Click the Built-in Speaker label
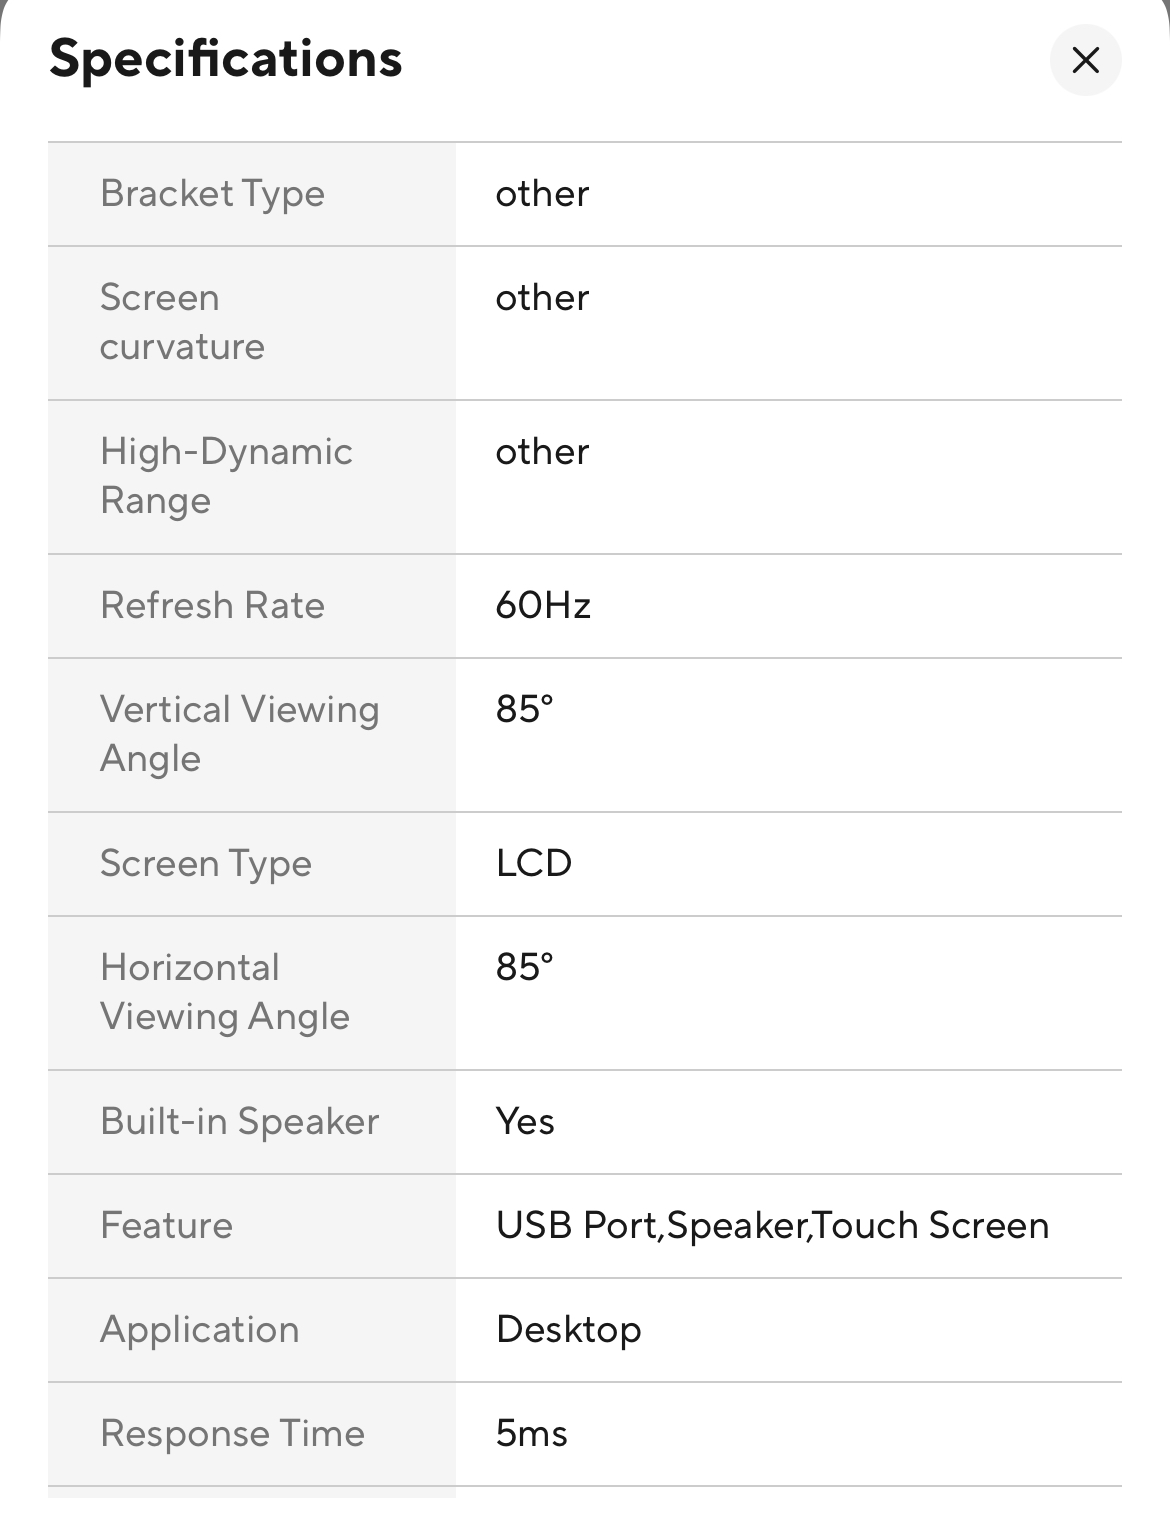 coord(240,1122)
